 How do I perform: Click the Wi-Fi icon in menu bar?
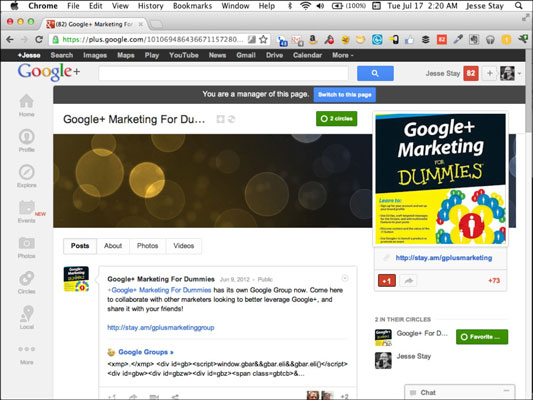(306, 6)
